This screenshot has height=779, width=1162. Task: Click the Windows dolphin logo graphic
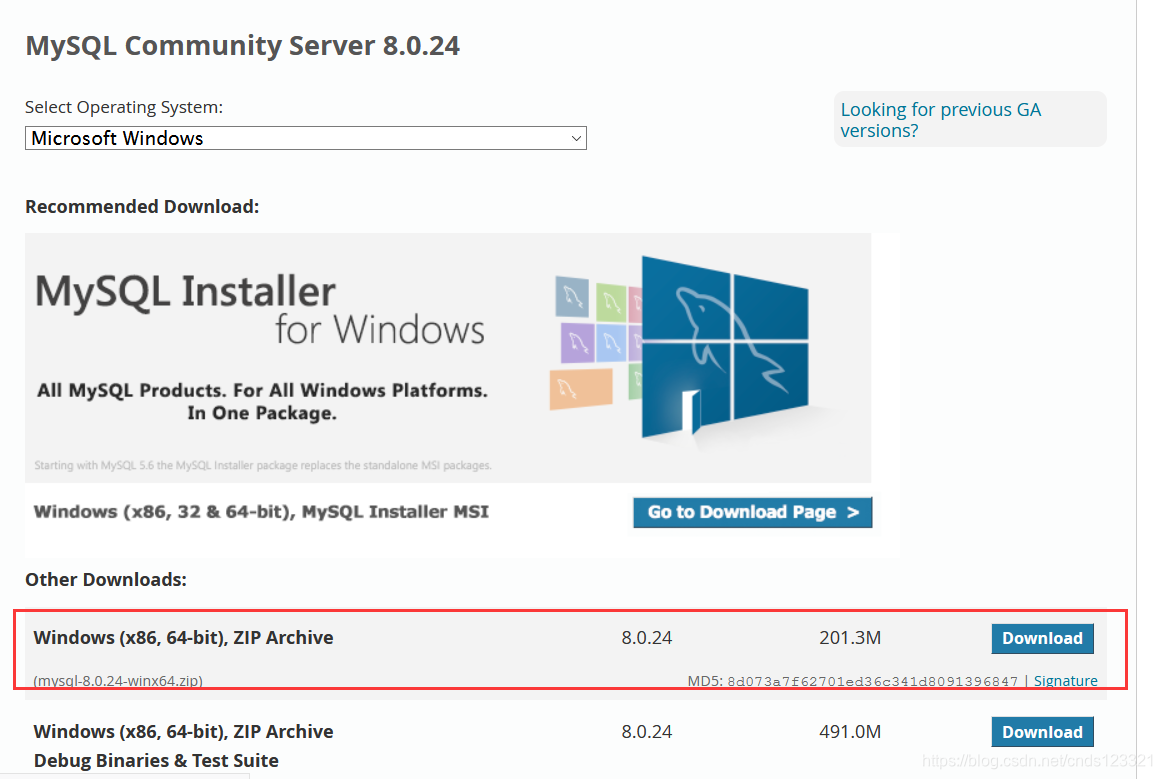point(724,346)
